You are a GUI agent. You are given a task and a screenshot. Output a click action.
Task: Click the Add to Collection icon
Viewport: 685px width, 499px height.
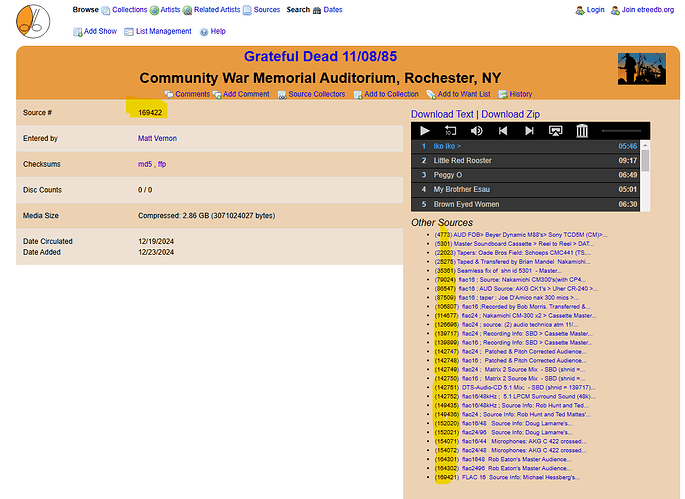click(x=358, y=94)
